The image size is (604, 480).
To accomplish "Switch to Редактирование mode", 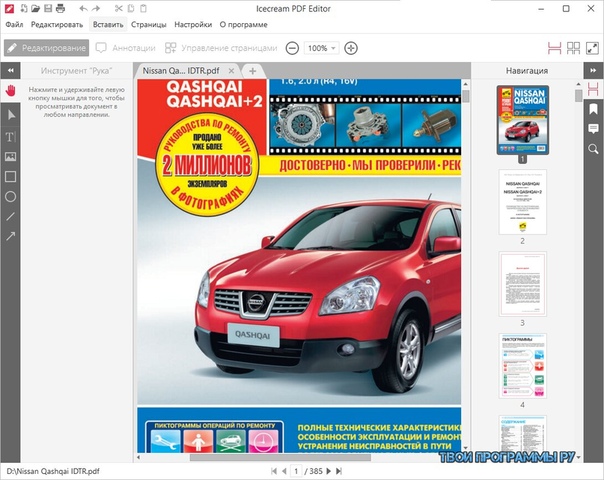I will coord(47,48).
